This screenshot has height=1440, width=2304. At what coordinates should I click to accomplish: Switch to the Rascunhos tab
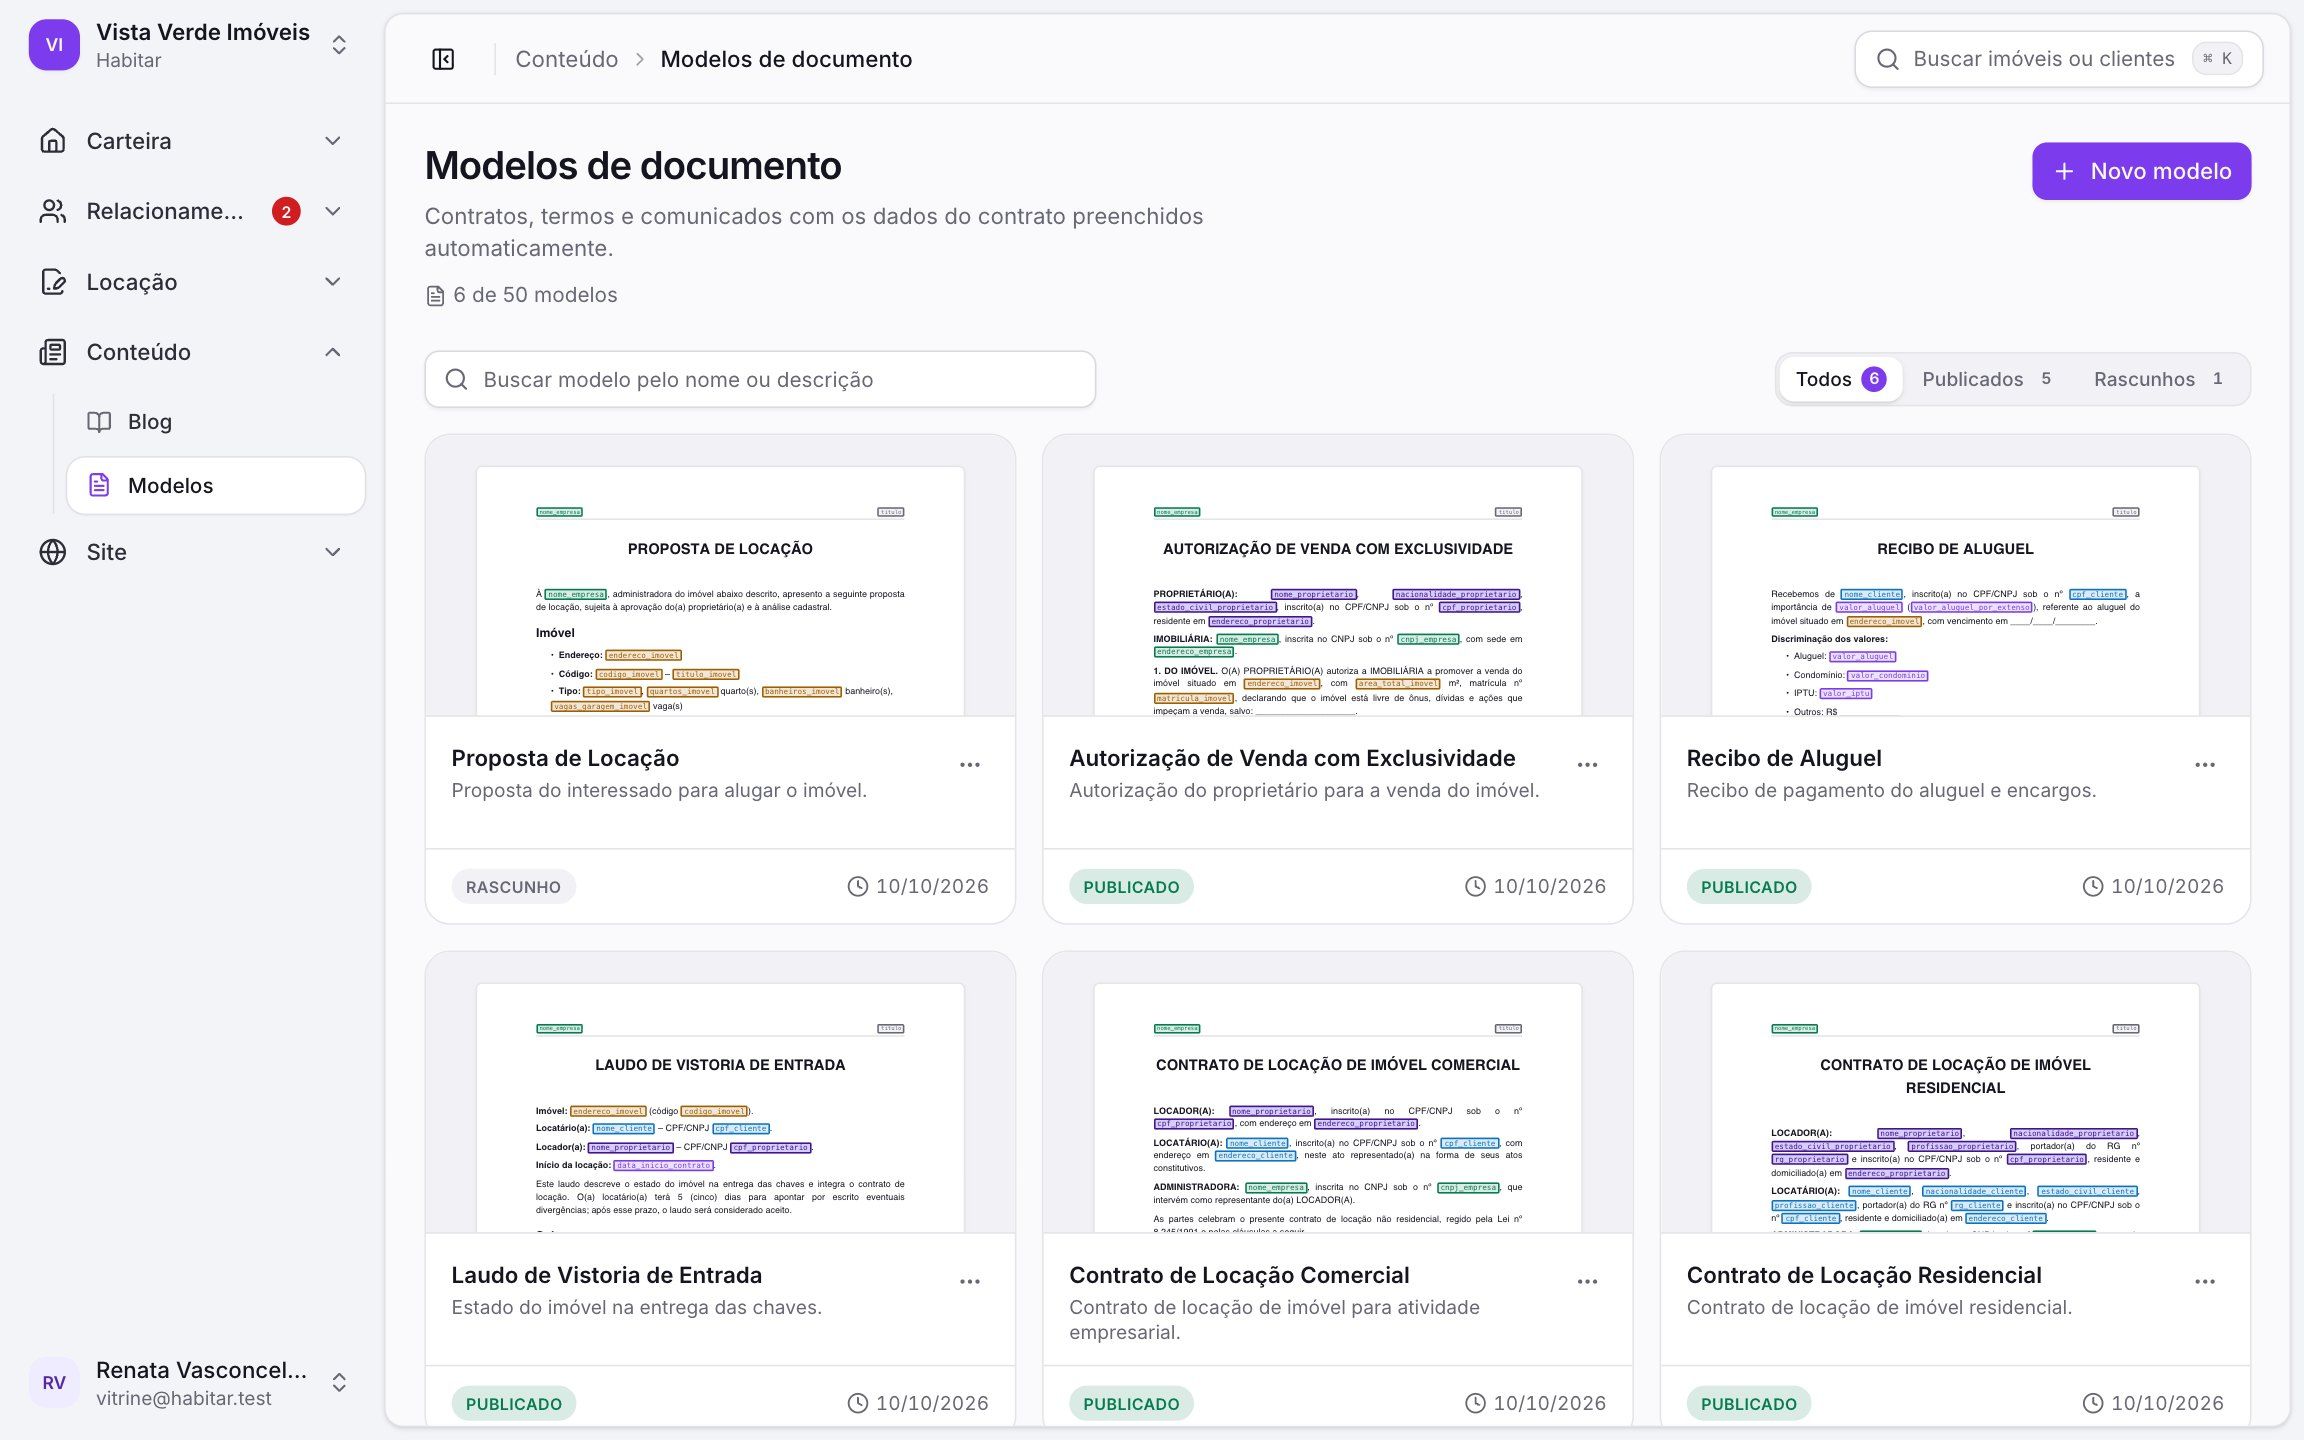coord(2158,379)
